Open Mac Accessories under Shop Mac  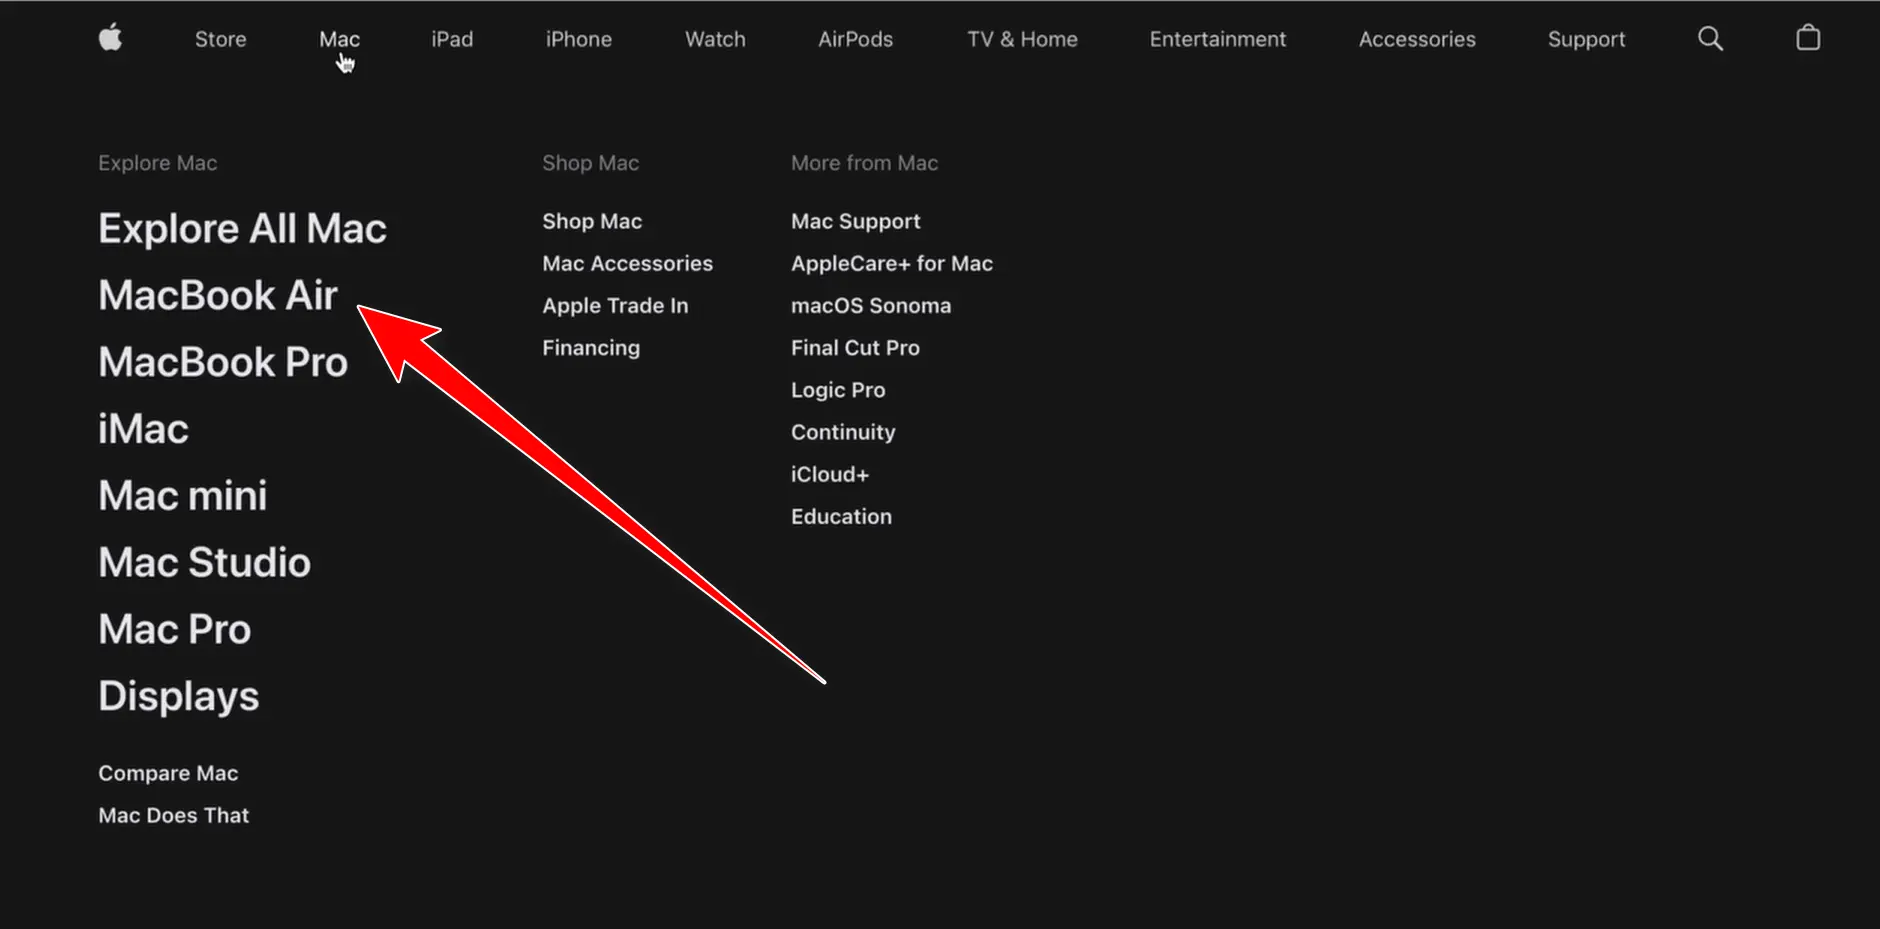(x=627, y=264)
